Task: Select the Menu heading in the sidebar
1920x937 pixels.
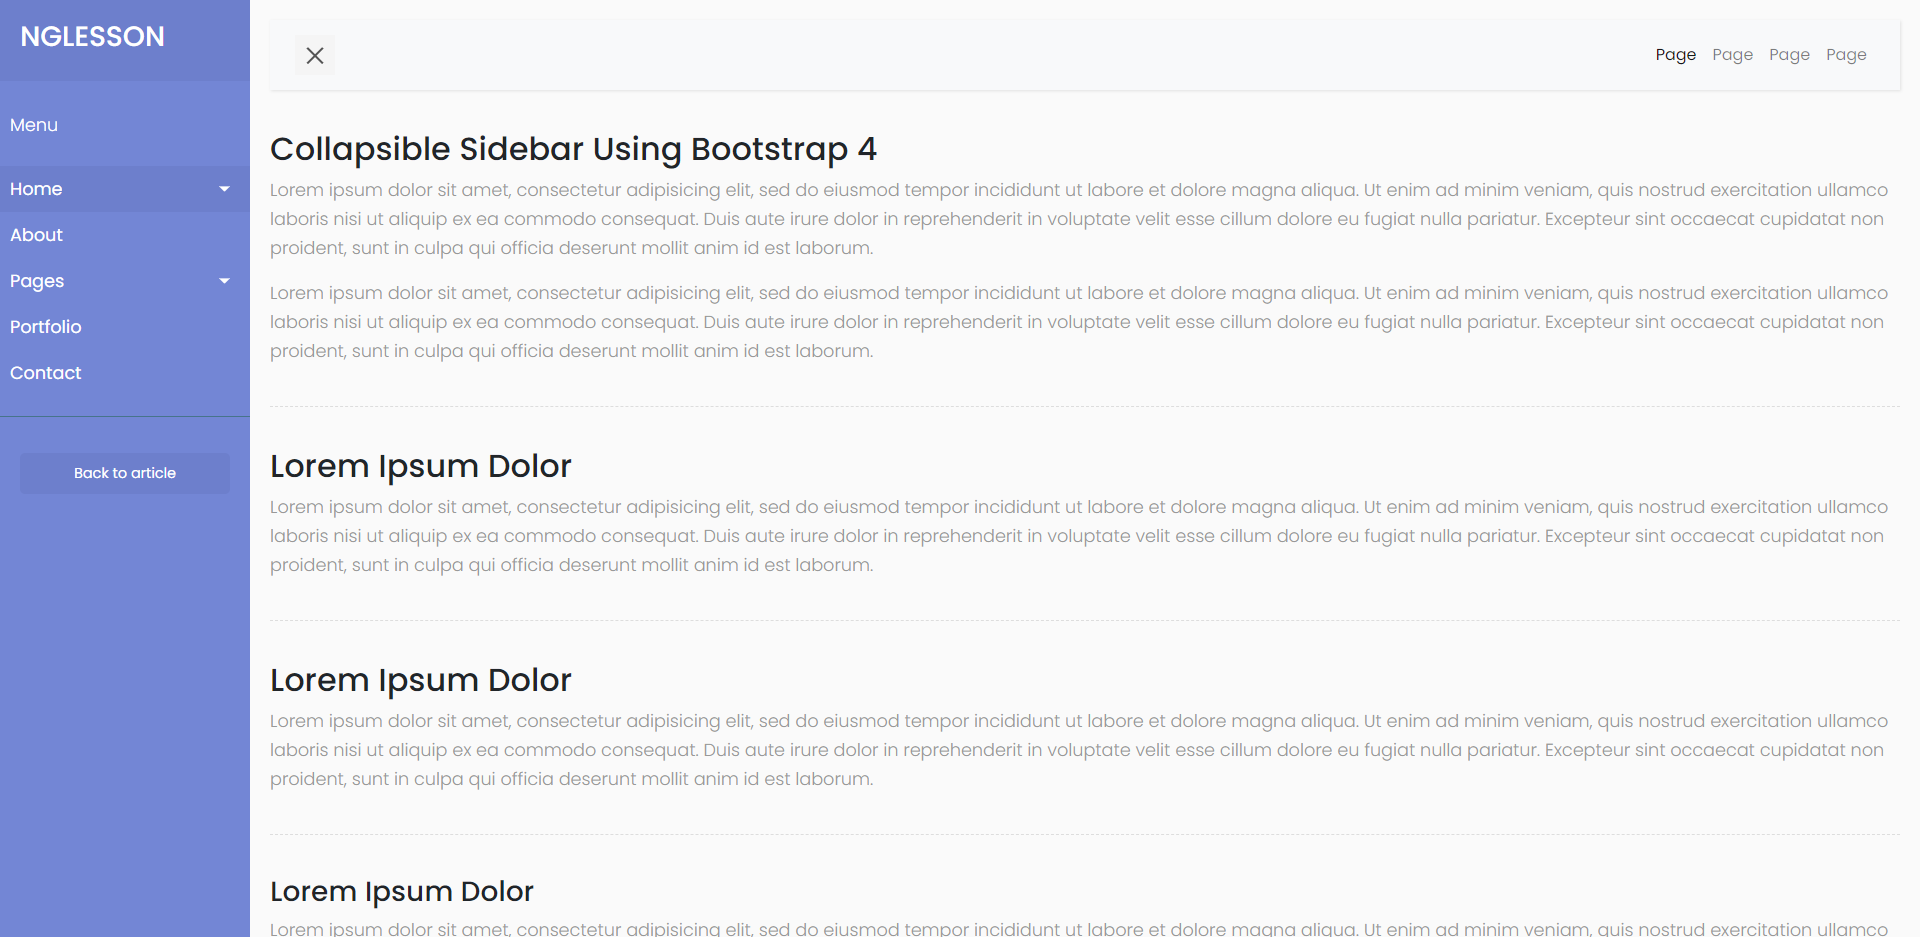Action: 34,125
